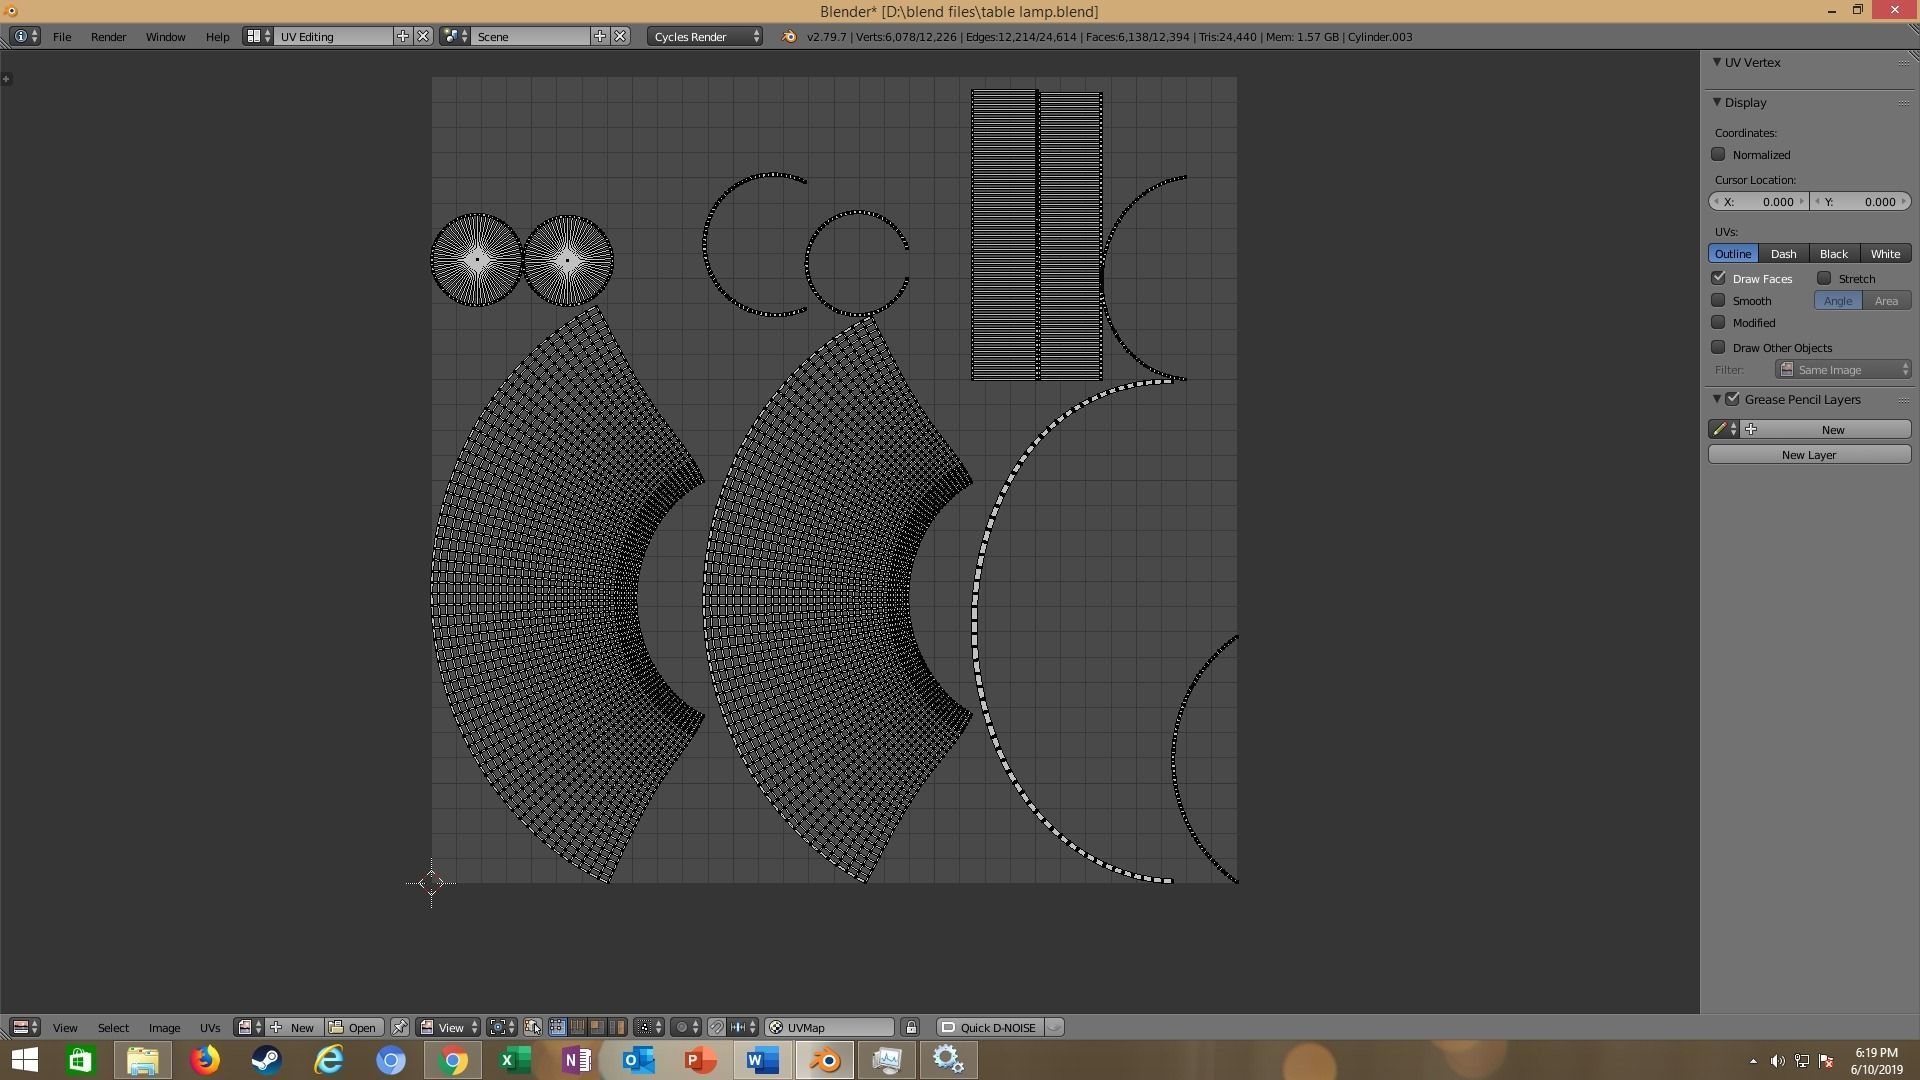Open Blender from the Windows taskbar
The height and width of the screenshot is (1080, 1920).
[825, 1060]
